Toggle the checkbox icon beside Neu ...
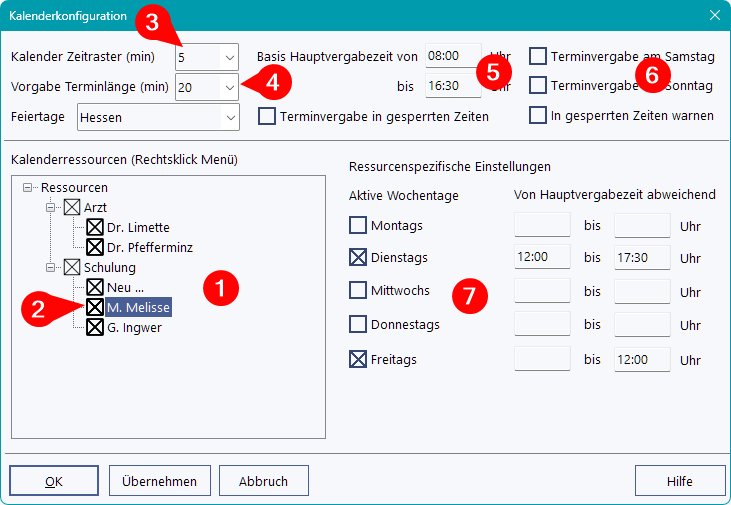Screen dimensions: 731x505 [x=95, y=287]
